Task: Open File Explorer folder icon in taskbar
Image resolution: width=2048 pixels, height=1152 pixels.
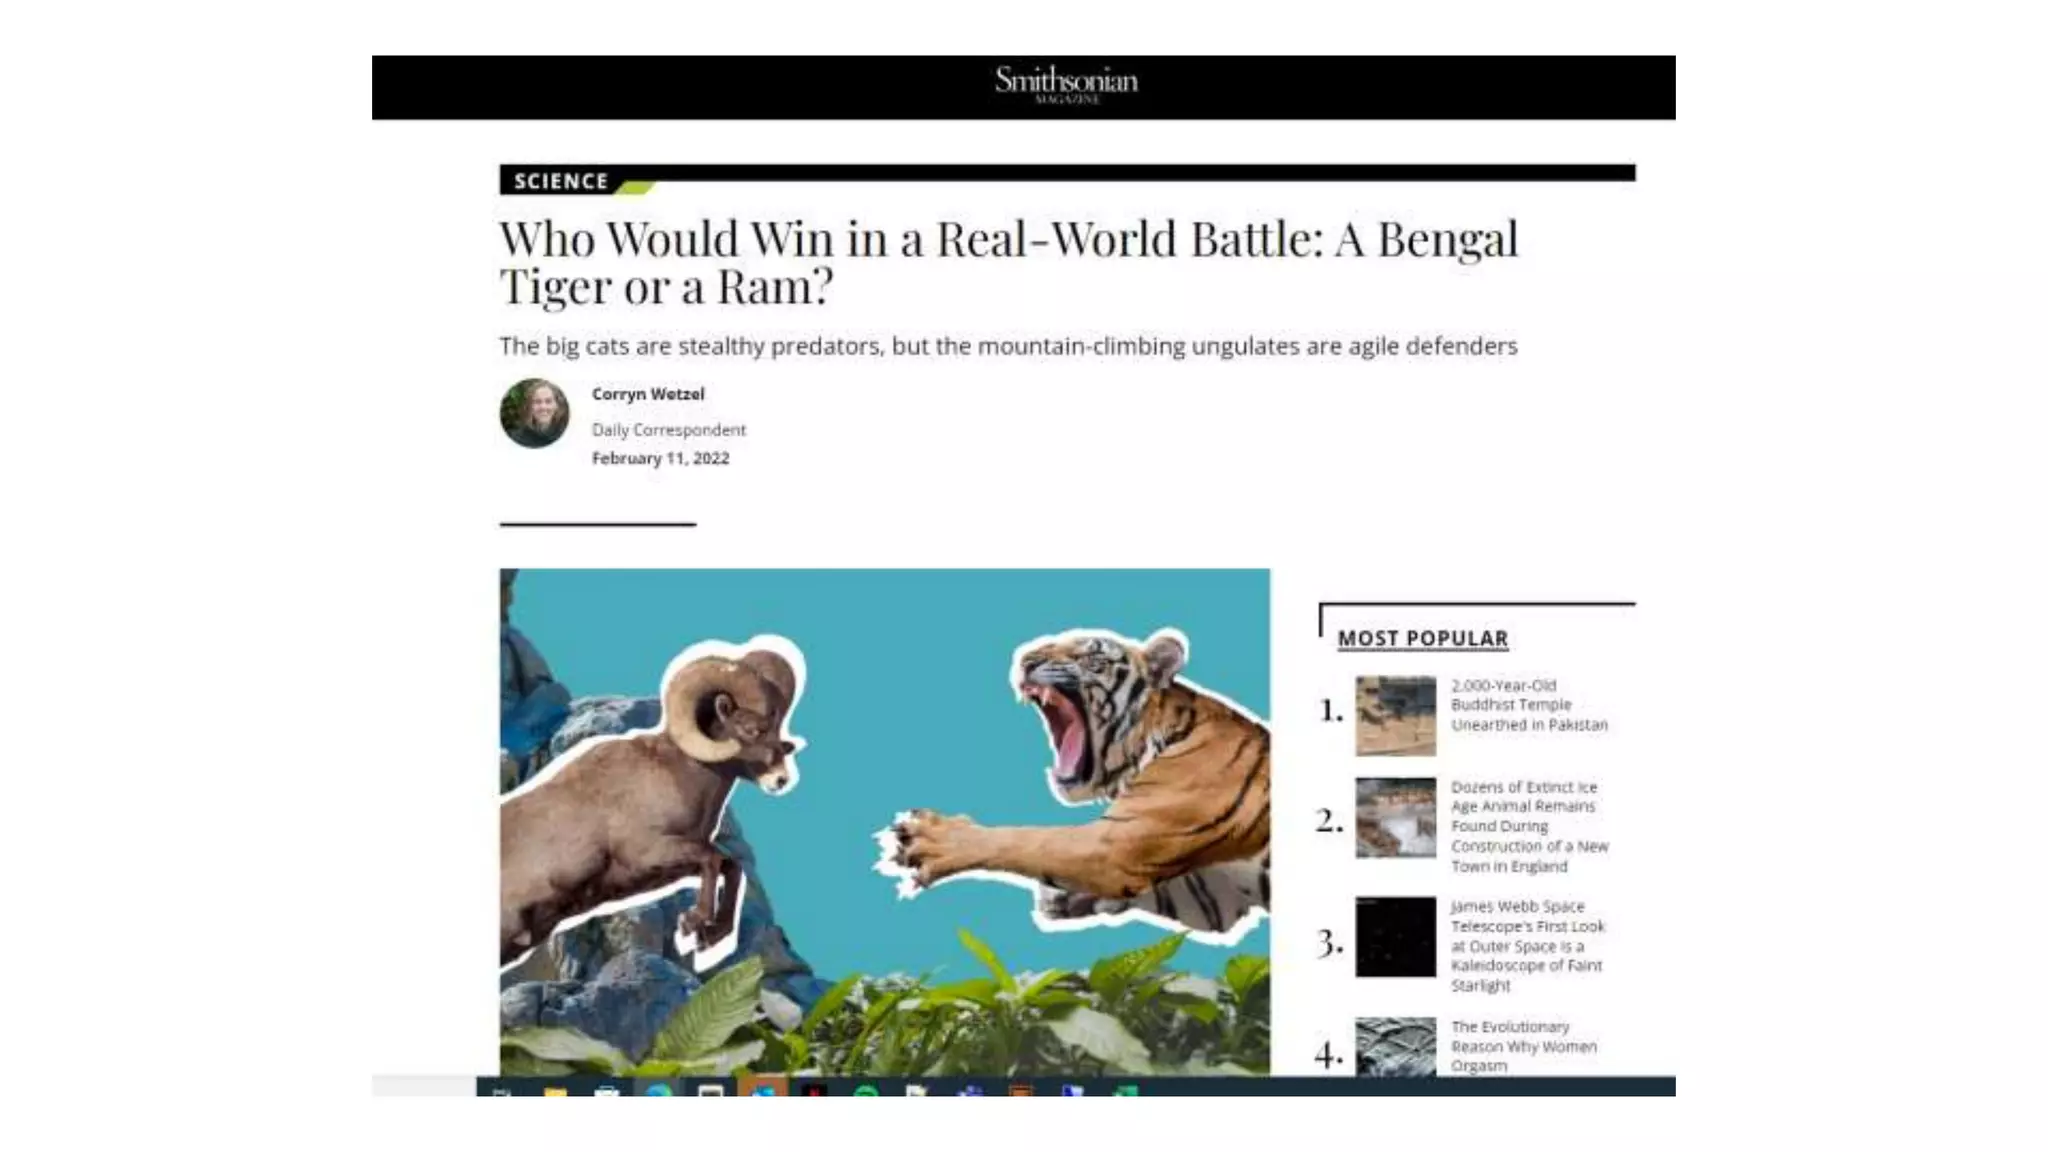Action: [555, 1089]
